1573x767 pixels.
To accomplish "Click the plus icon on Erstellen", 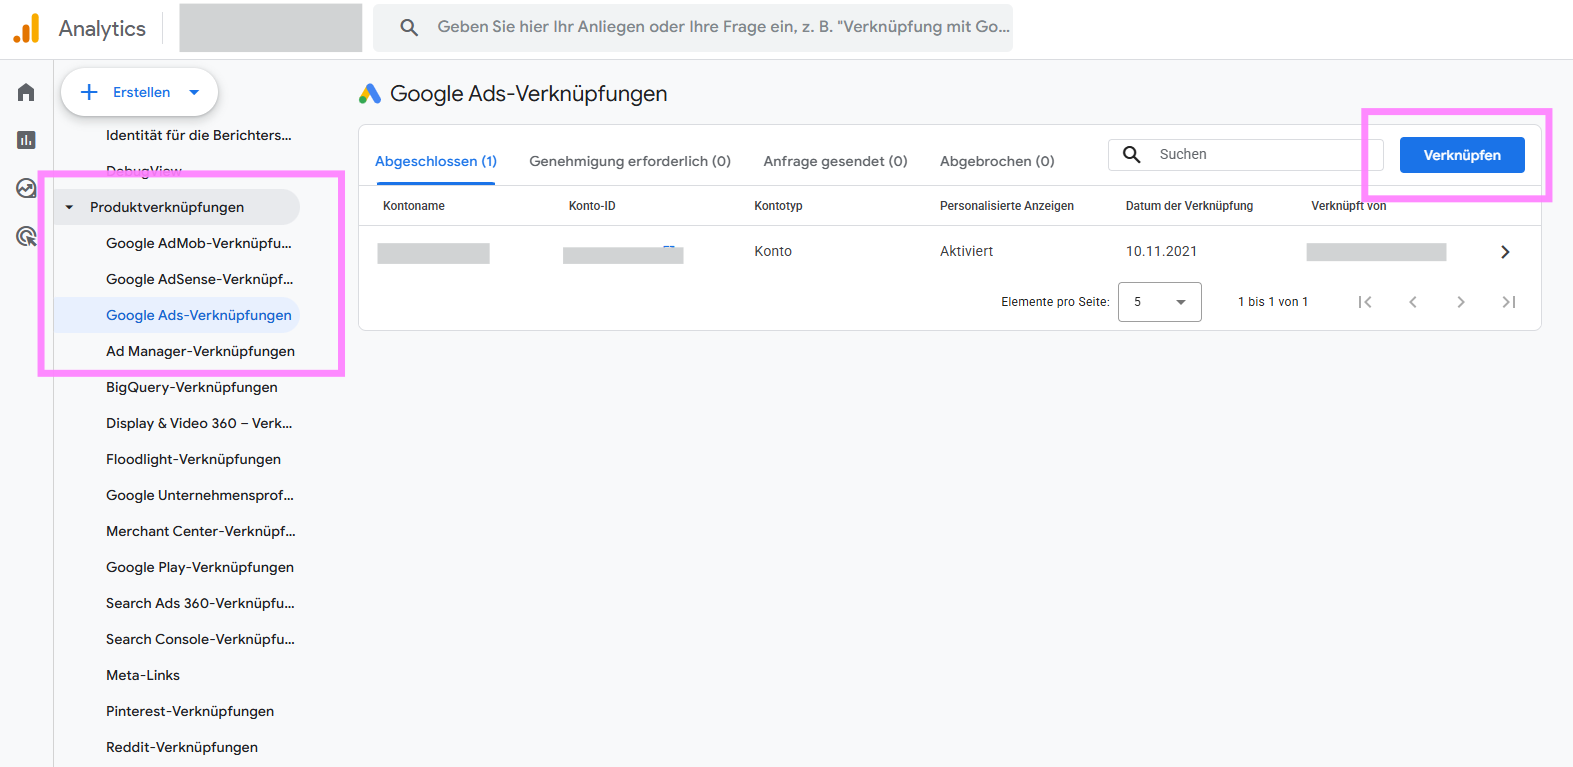I will point(89,92).
